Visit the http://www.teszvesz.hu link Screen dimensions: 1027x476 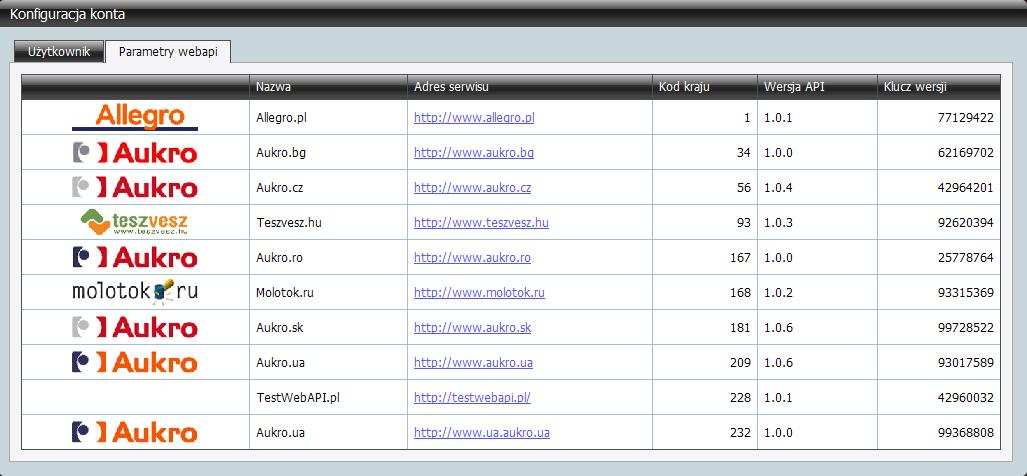481,223
